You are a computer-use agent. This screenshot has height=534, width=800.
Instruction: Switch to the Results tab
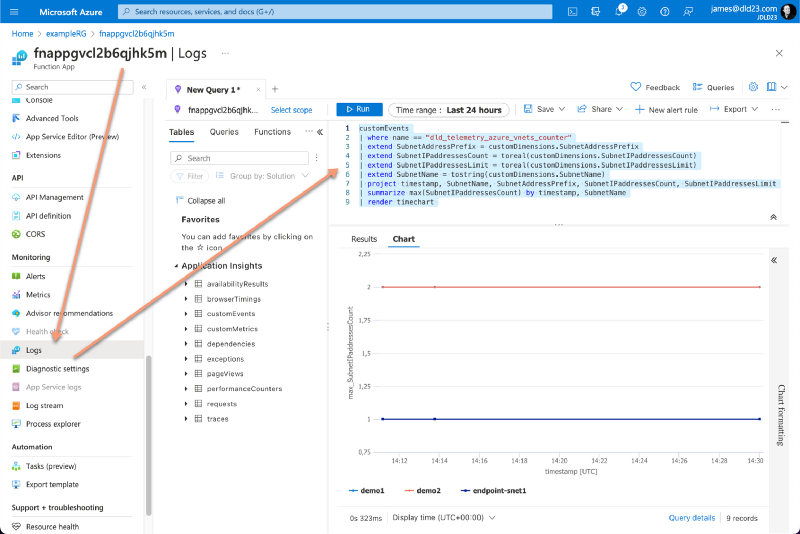pyautogui.click(x=364, y=239)
